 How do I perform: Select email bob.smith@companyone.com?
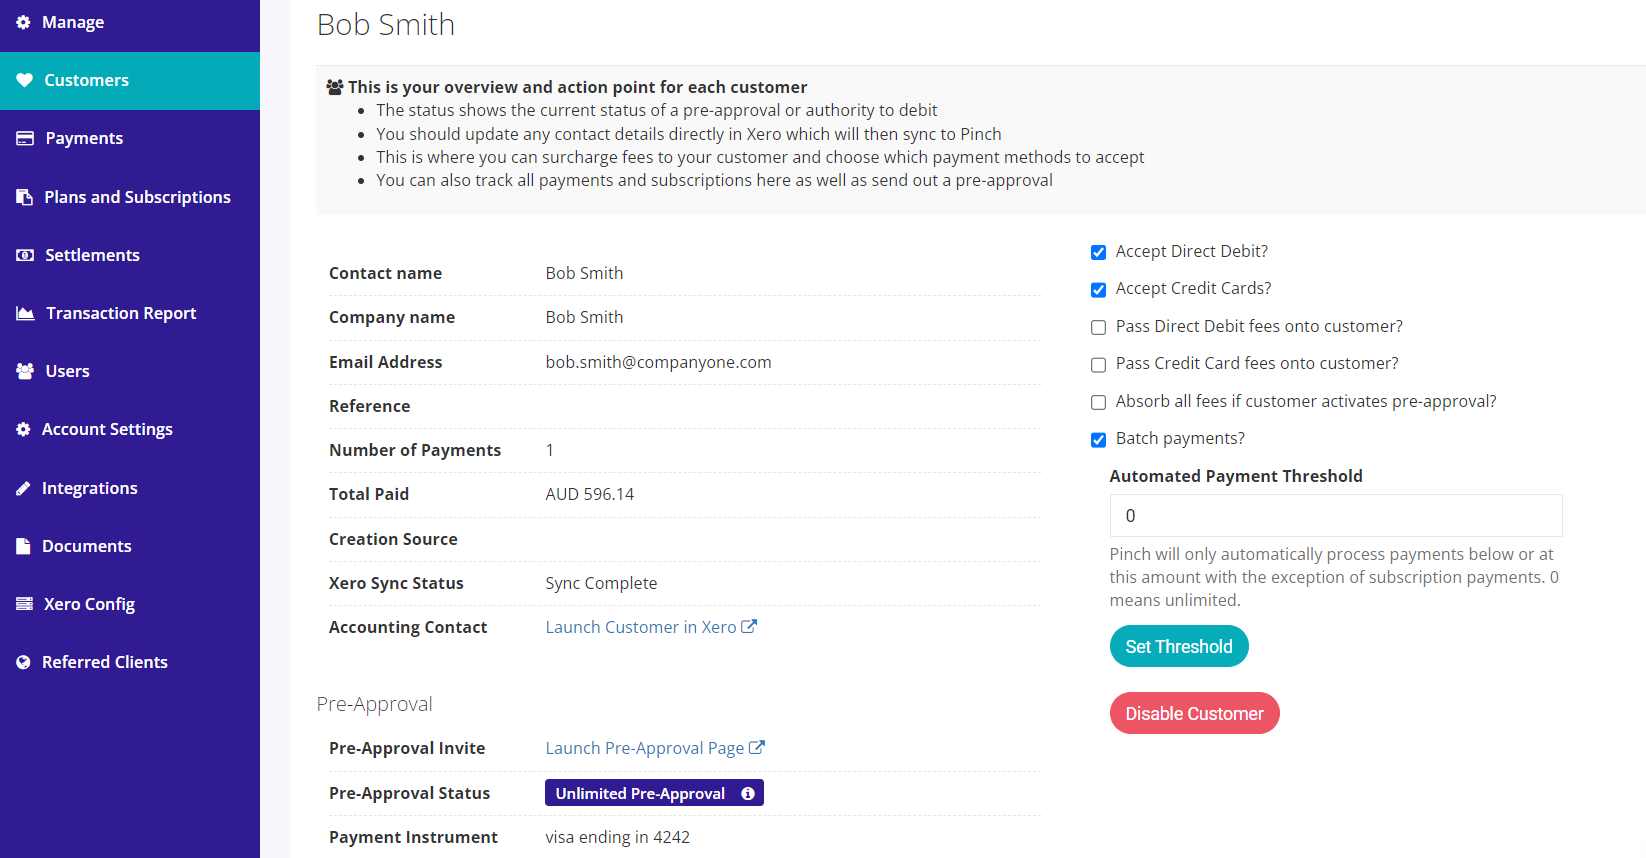658,362
